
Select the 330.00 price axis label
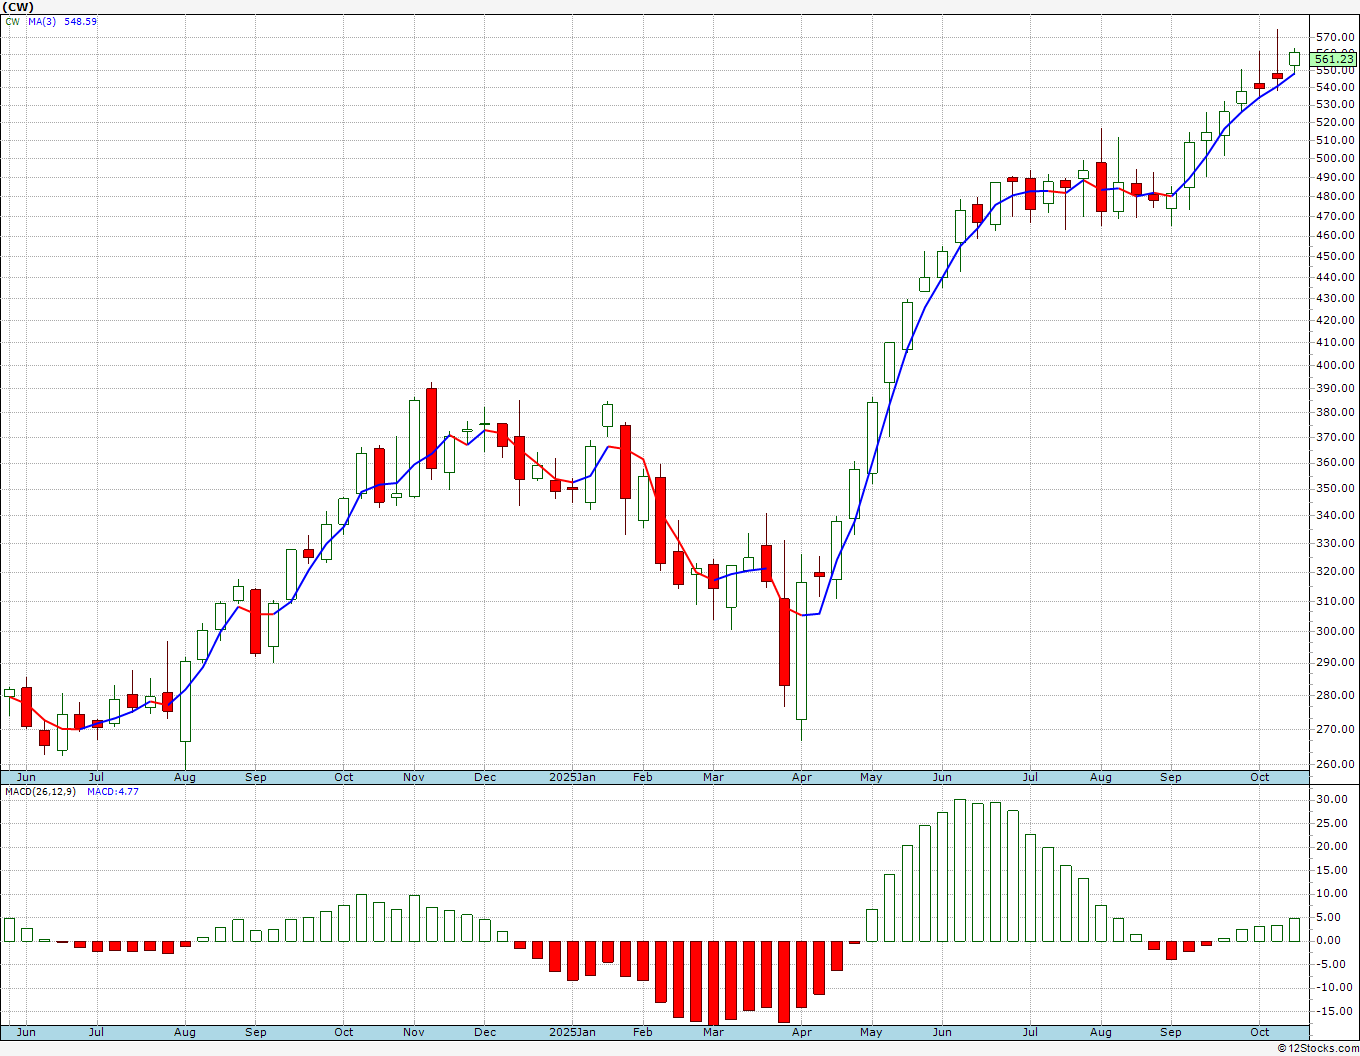click(1335, 544)
